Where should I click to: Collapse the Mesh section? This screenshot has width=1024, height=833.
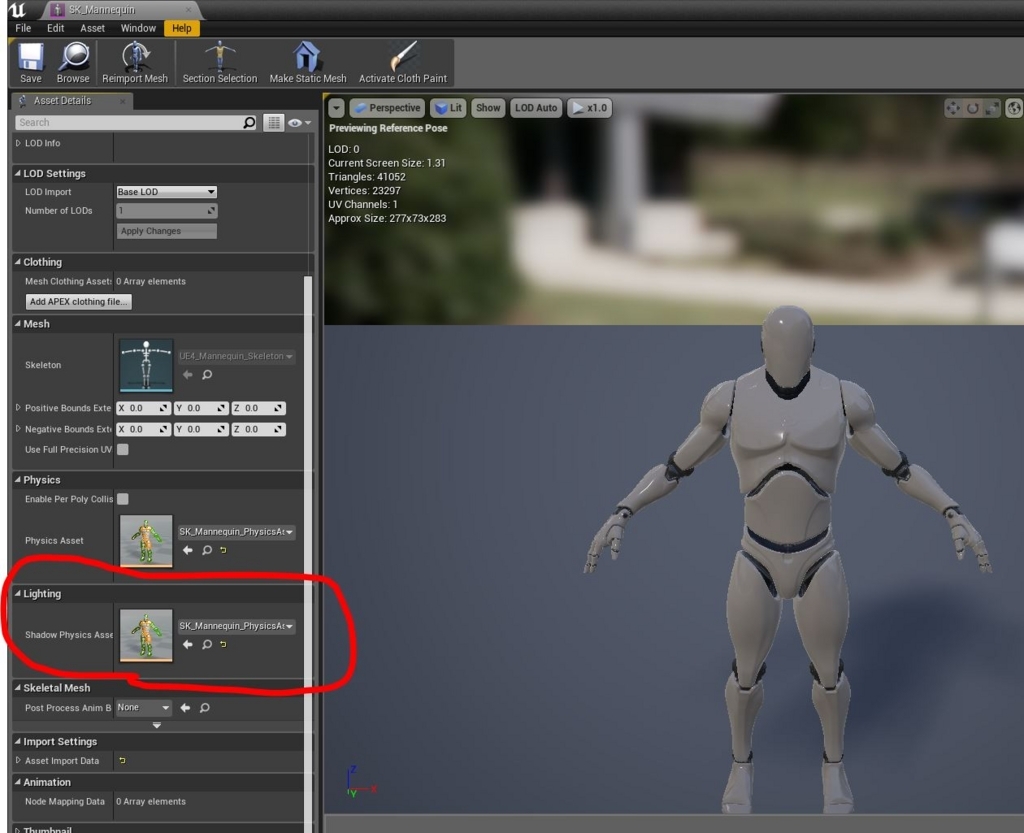[x=18, y=323]
